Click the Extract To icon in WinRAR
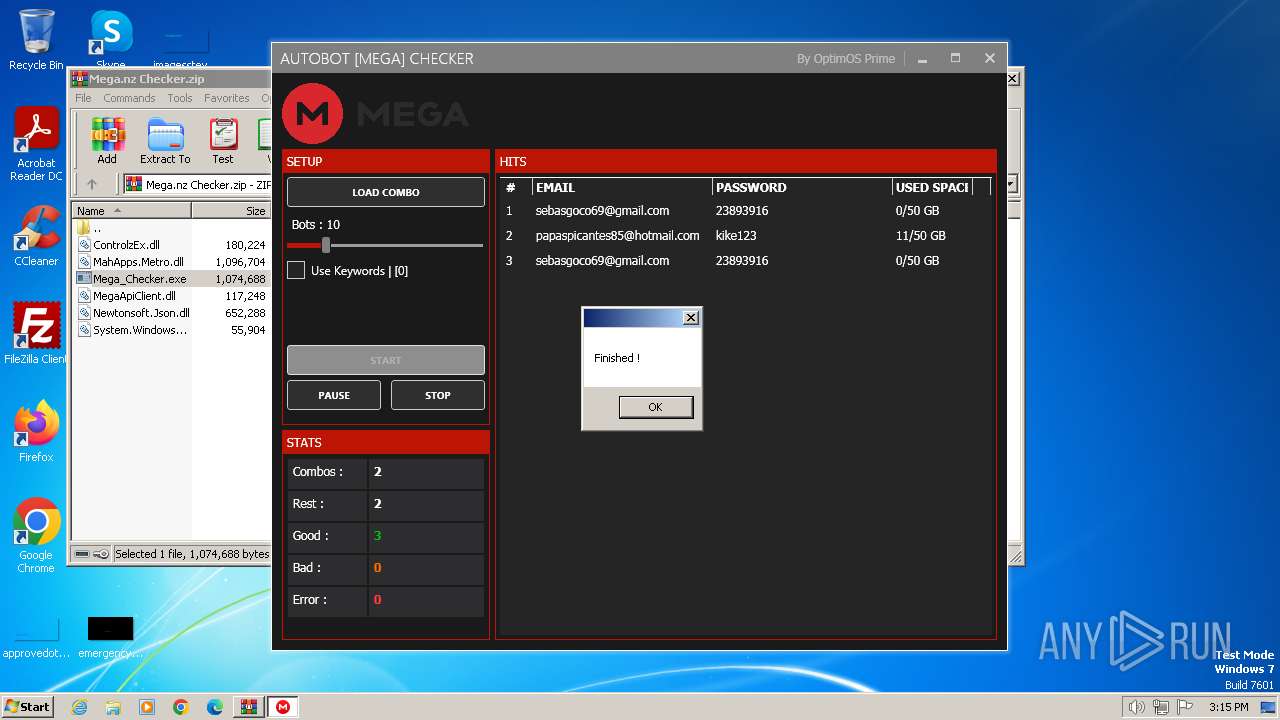This screenshot has width=1280, height=720. [x=165, y=141]
